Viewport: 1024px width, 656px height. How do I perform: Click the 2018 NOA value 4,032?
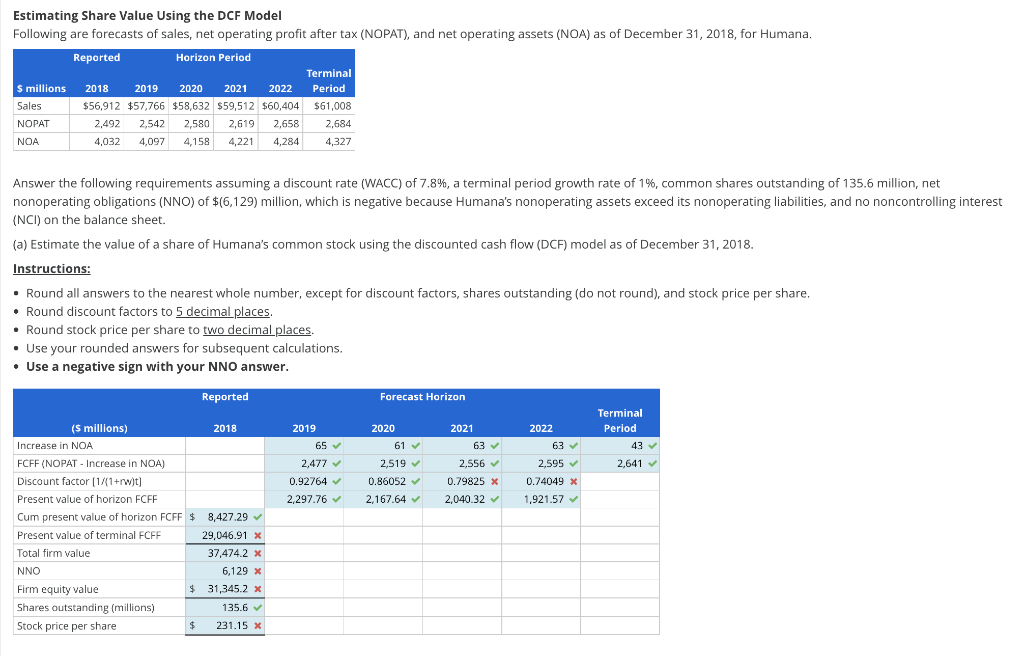(x=107, y=141)
